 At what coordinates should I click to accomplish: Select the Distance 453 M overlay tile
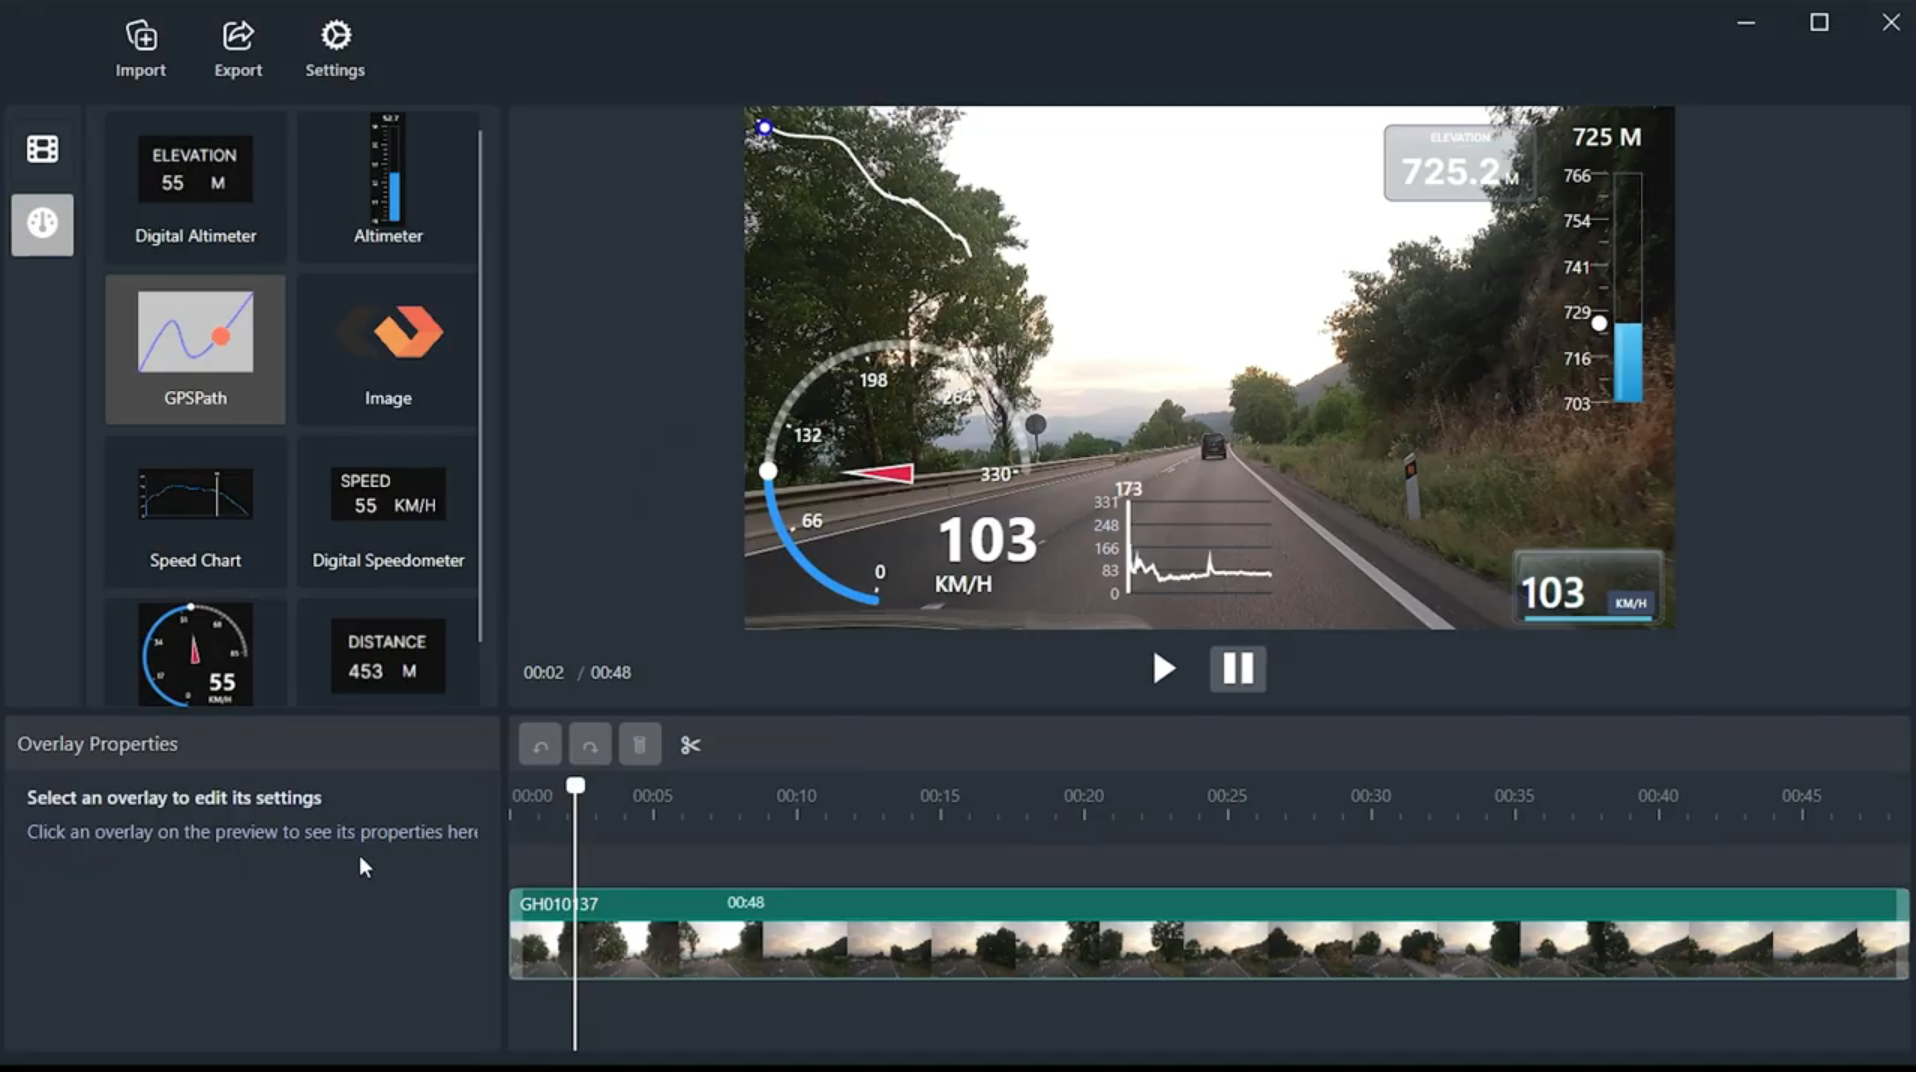(387, 654)
